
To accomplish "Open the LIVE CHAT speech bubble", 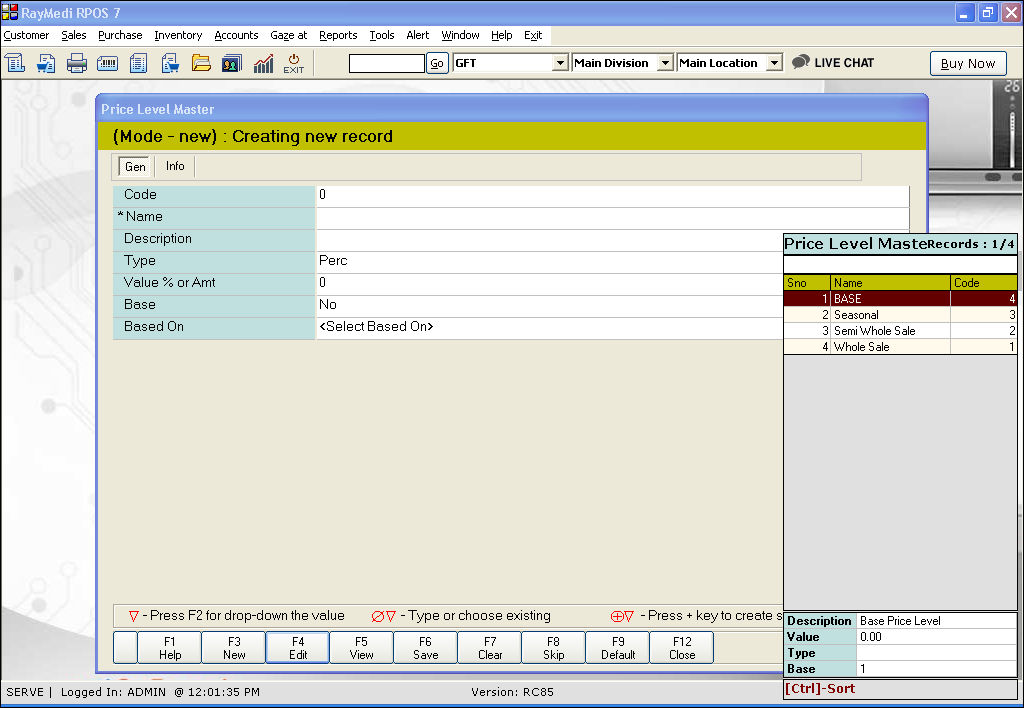I will [x=801, y=62].
